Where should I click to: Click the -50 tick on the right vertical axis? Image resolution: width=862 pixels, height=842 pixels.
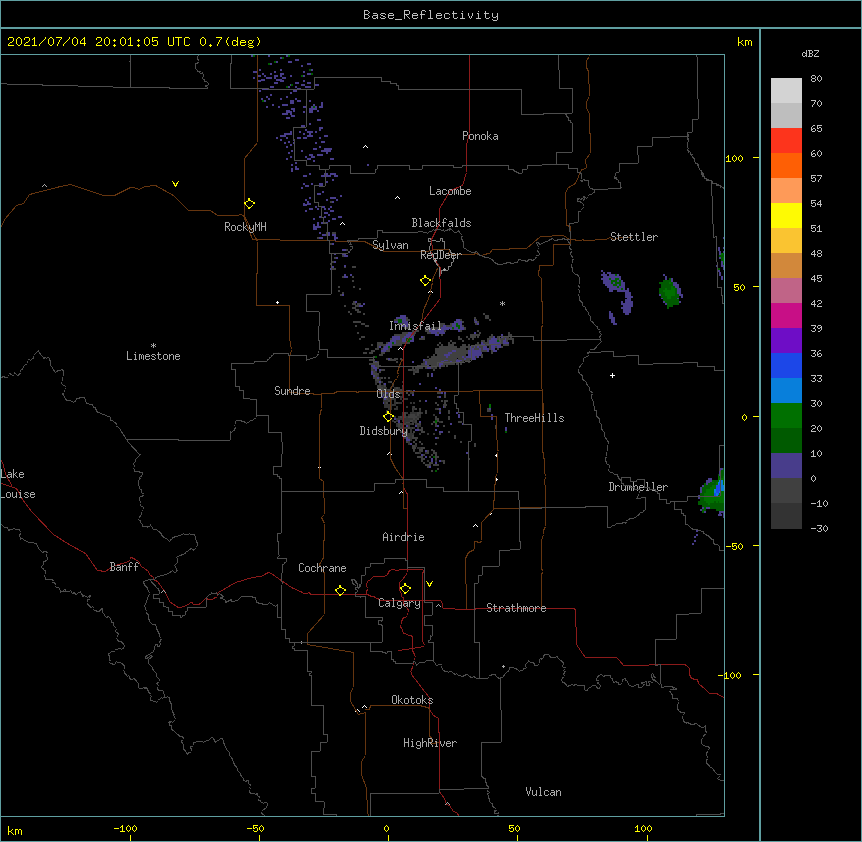(734, 546)
